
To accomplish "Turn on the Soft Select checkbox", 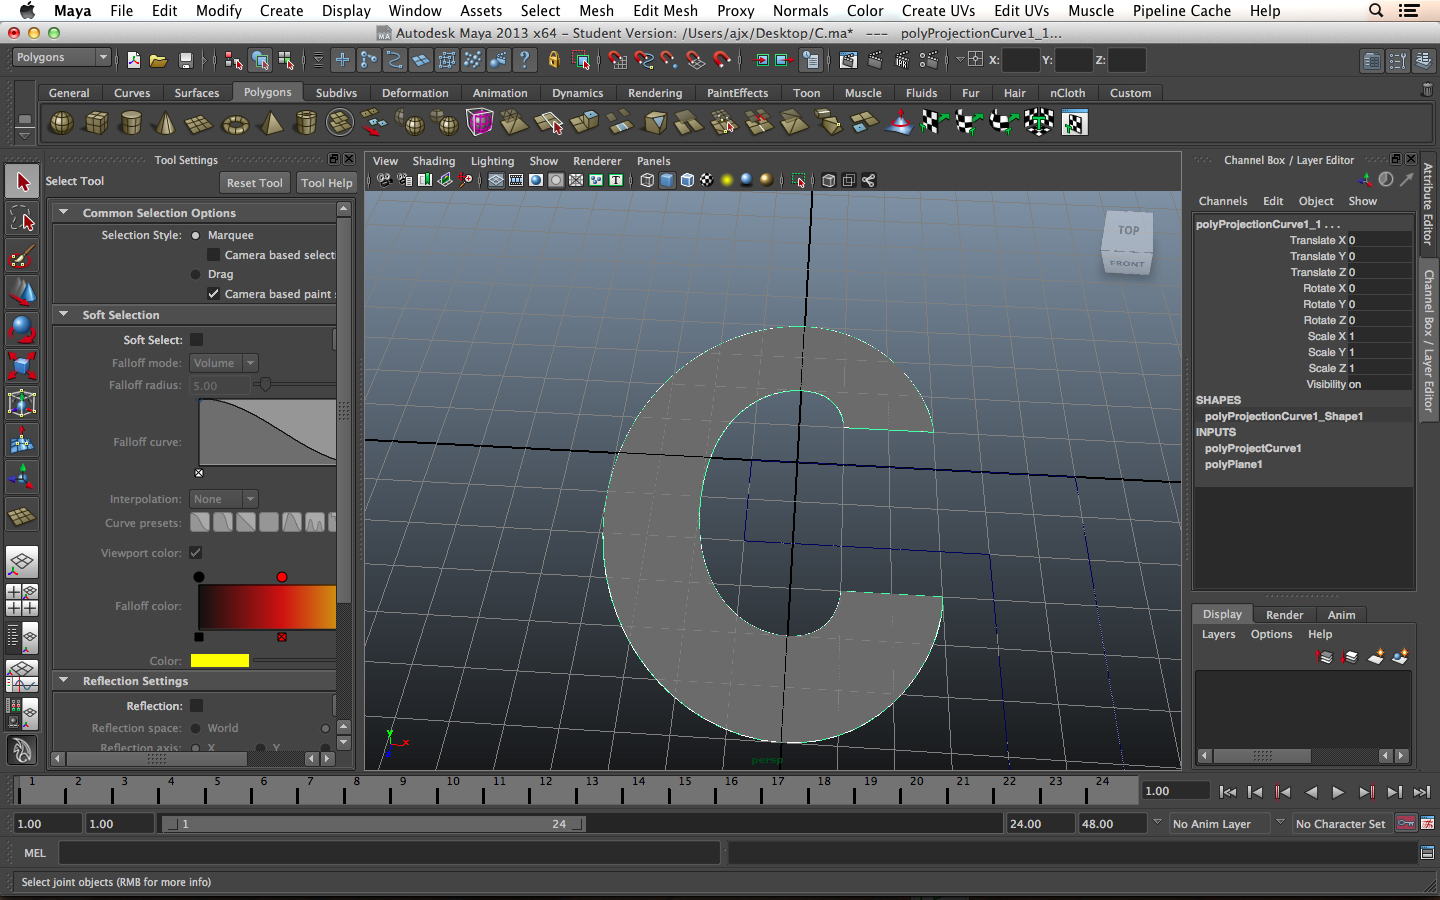I will (197, 340).
